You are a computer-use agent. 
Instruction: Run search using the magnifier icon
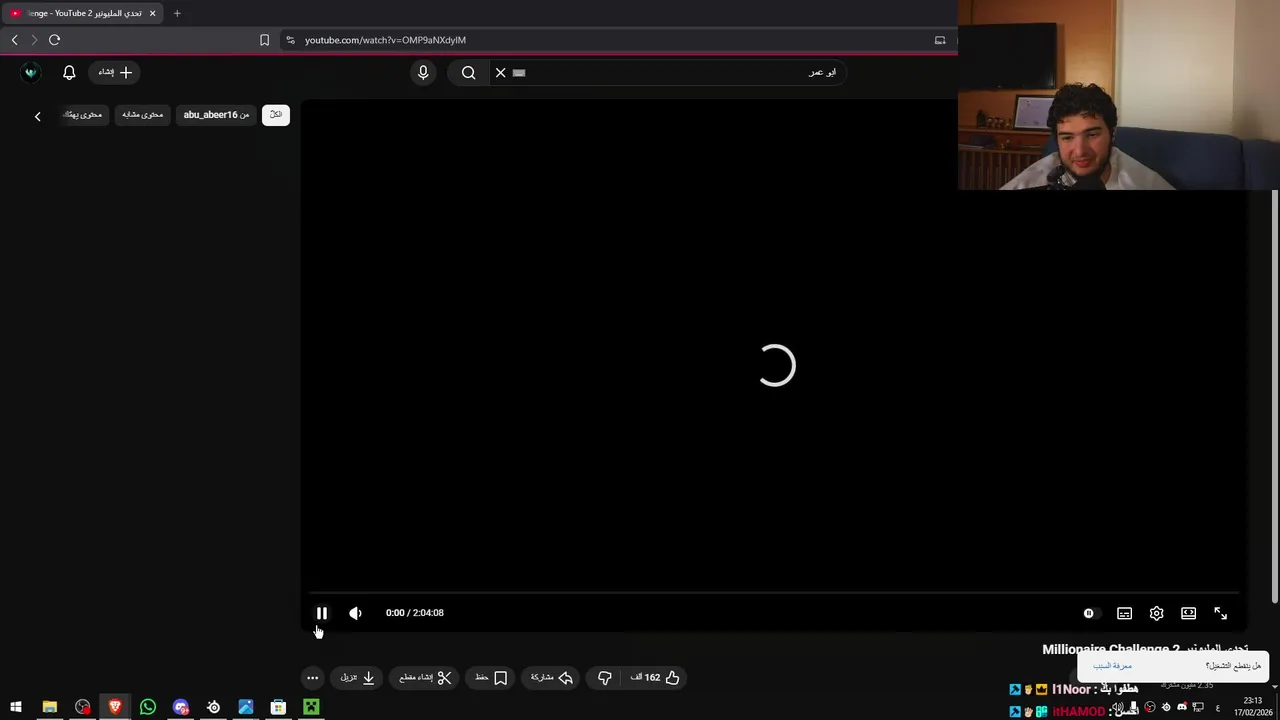(468, 72)
